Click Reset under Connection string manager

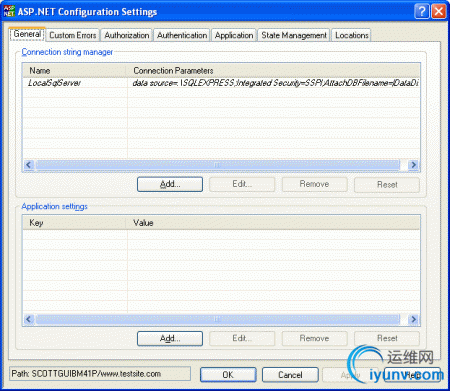click(x=387, y=184)
